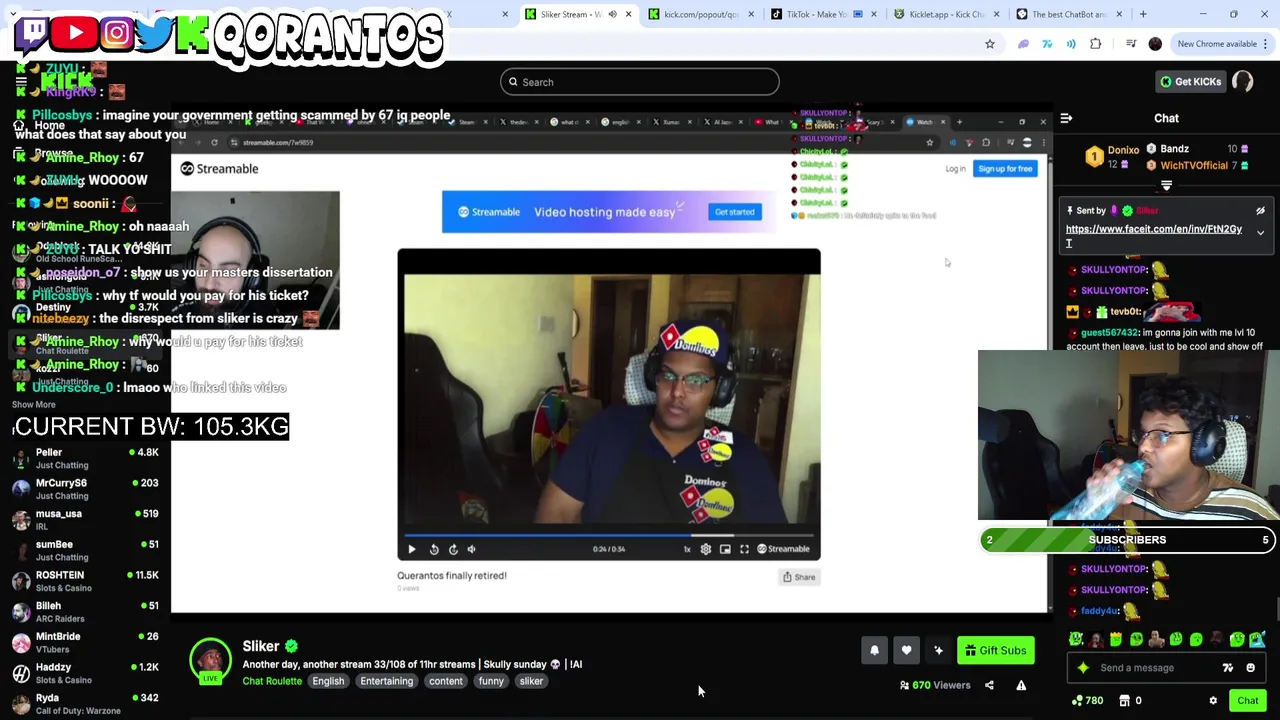Viewport: 1280px width, 720px height.
Task: Open Sliker's live avatar
Action: point(210,661)
